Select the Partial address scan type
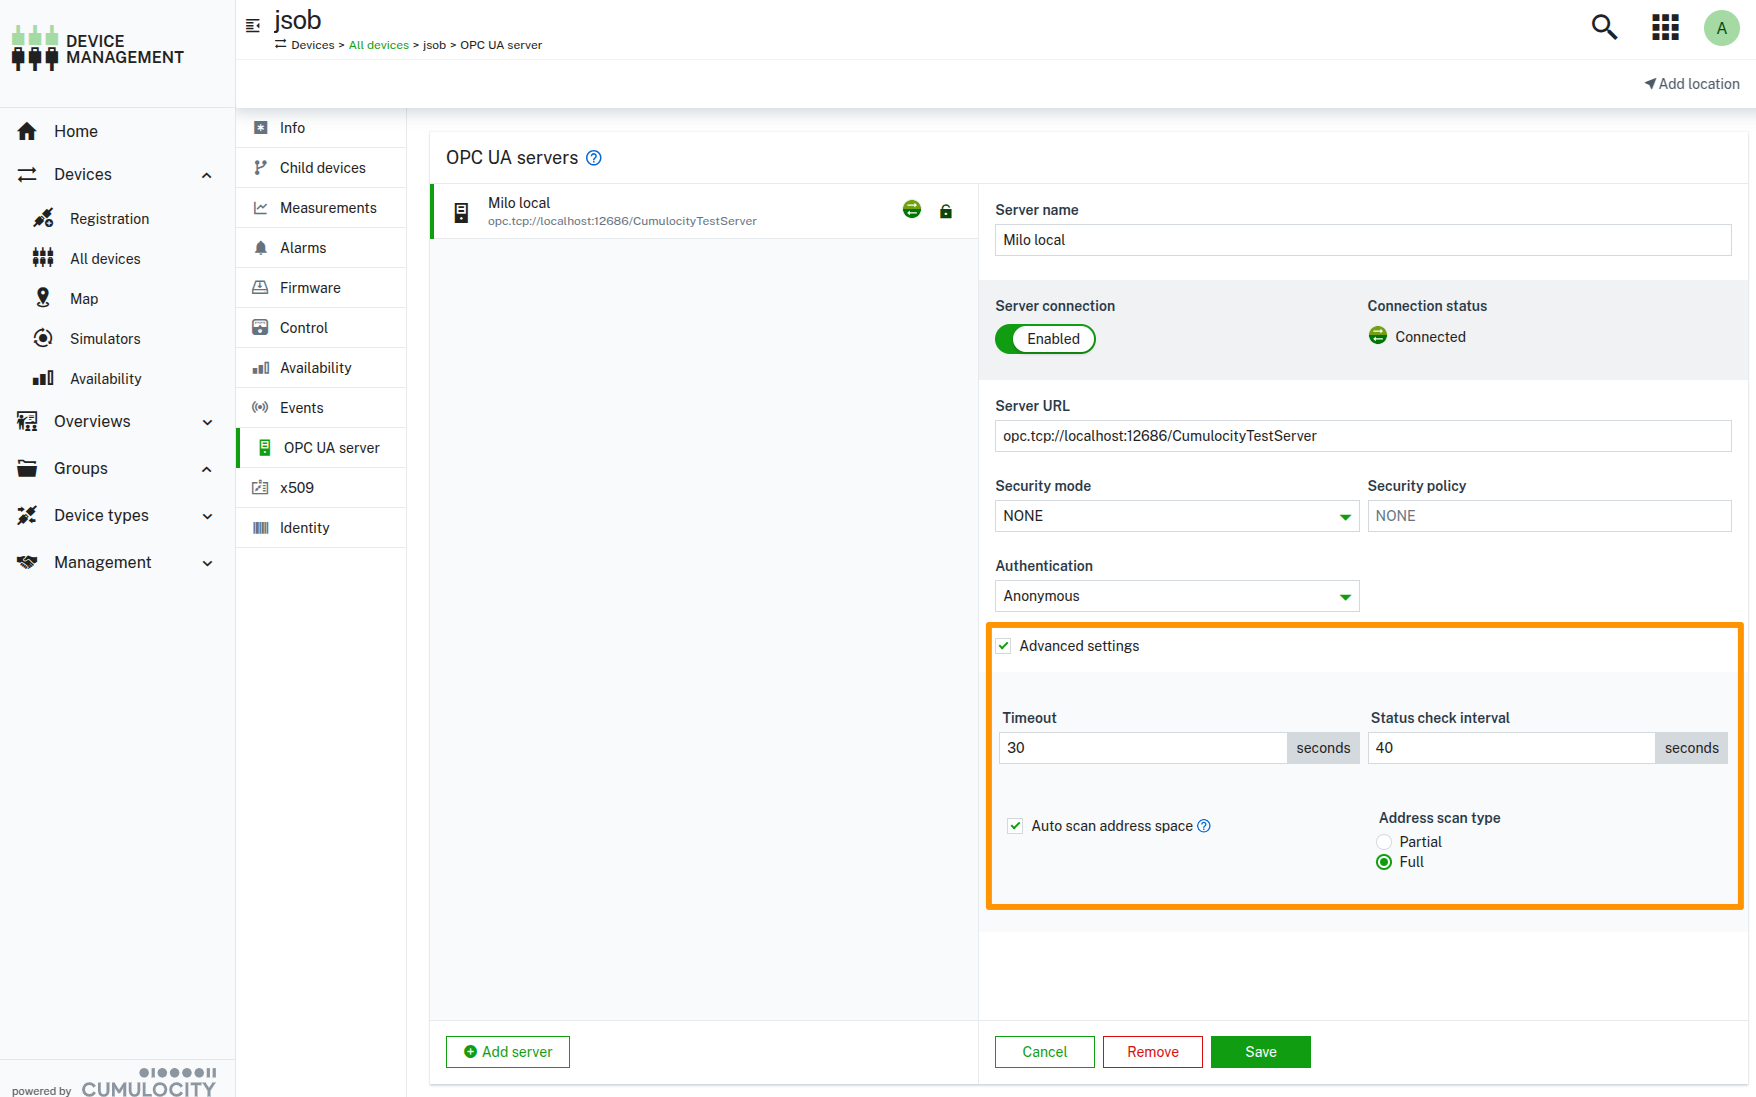The width and height of the screenshot is (1756, 1097). [x=1384, y=842]
